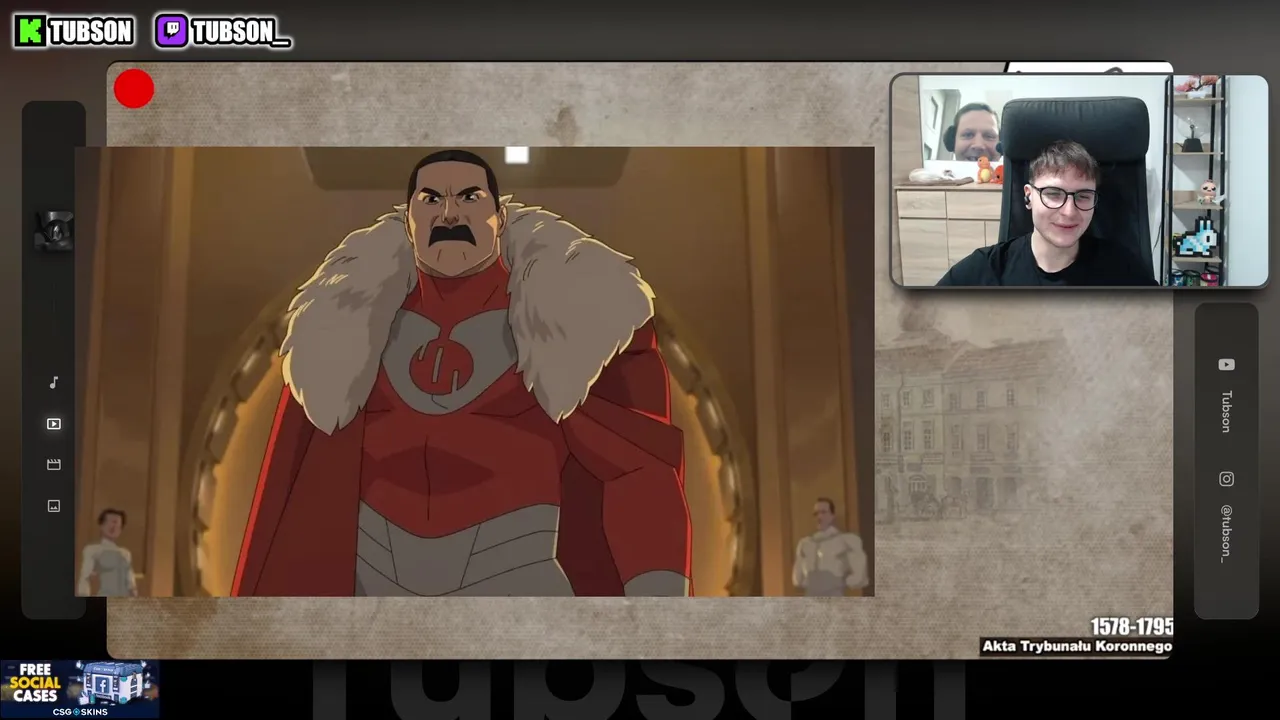Screen dimensions: 1280x720
Task: Open the Free Social Cases banner
Action: point(79,689)
